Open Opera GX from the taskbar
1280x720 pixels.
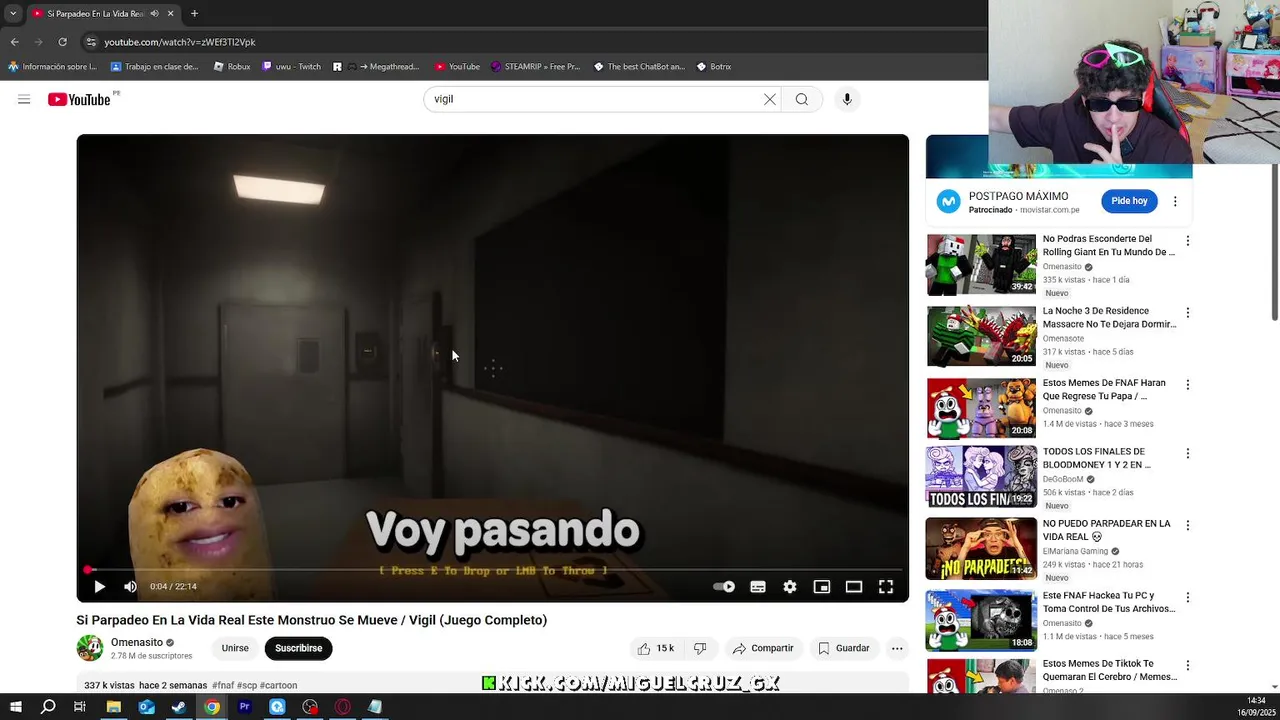(x=343, y=707)
